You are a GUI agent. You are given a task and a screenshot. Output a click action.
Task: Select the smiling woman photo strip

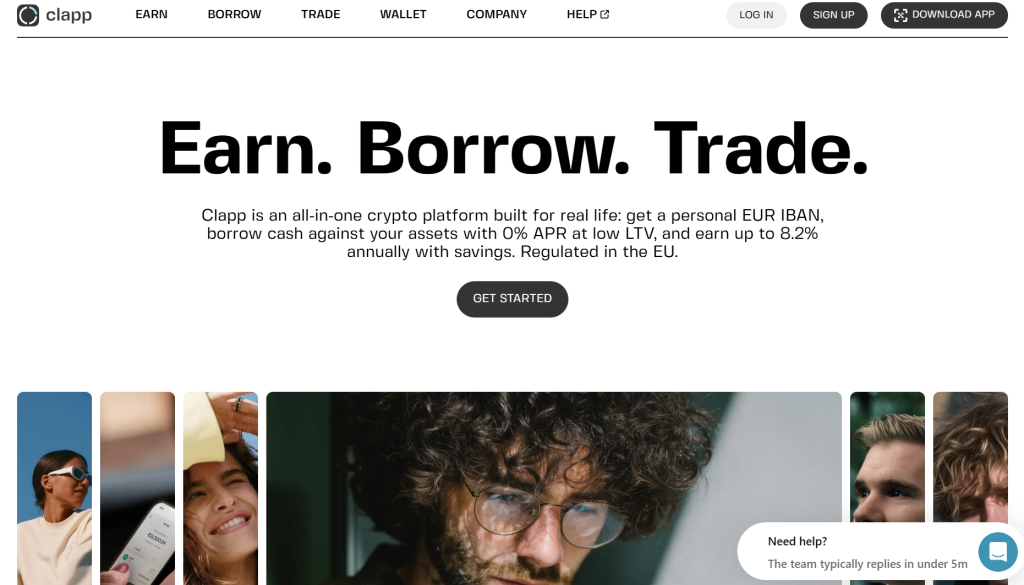[221, 488]
